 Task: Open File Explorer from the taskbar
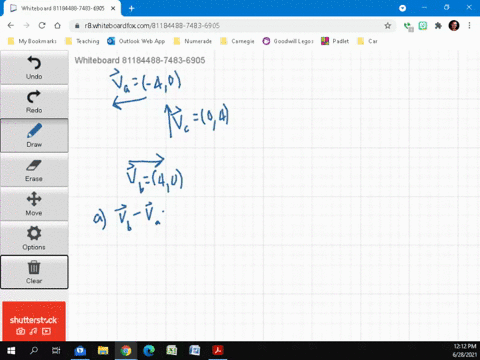tap(103, 351)
